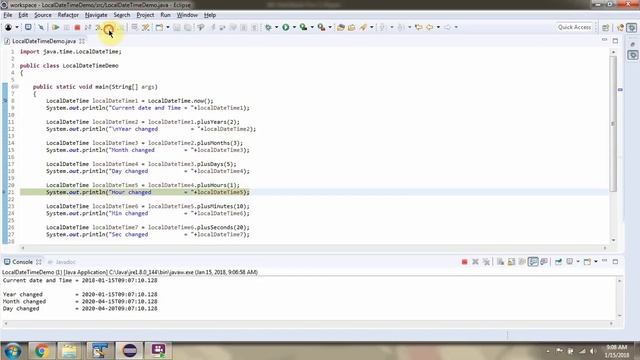Open the External Tools dropdown arrow

pyautogui.click(x=330, y=27)
